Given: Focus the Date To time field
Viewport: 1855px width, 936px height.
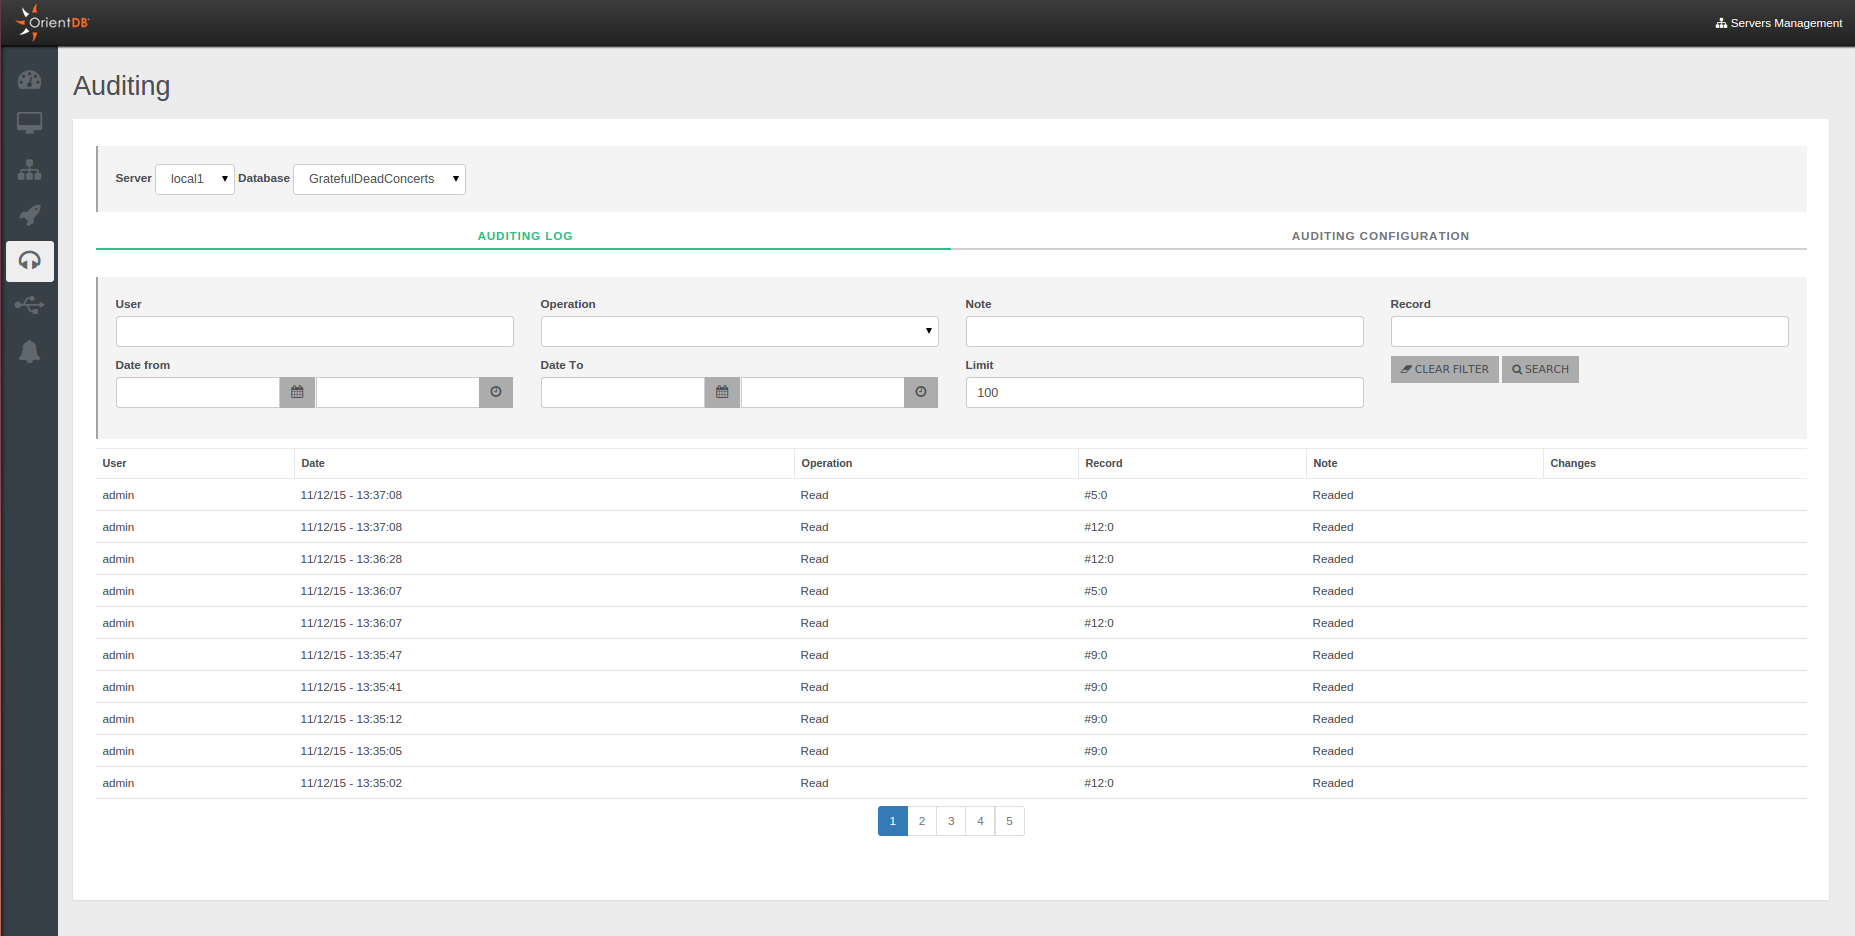Looking at the screenshot, I should [x=823, y=392].
